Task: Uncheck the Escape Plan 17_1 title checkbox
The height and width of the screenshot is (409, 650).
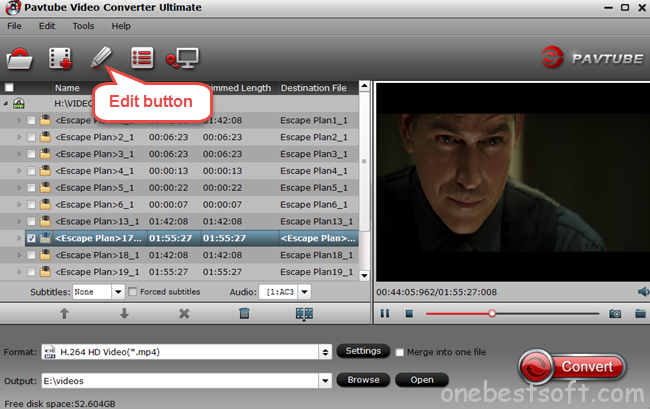Action: tap(31, 239)
